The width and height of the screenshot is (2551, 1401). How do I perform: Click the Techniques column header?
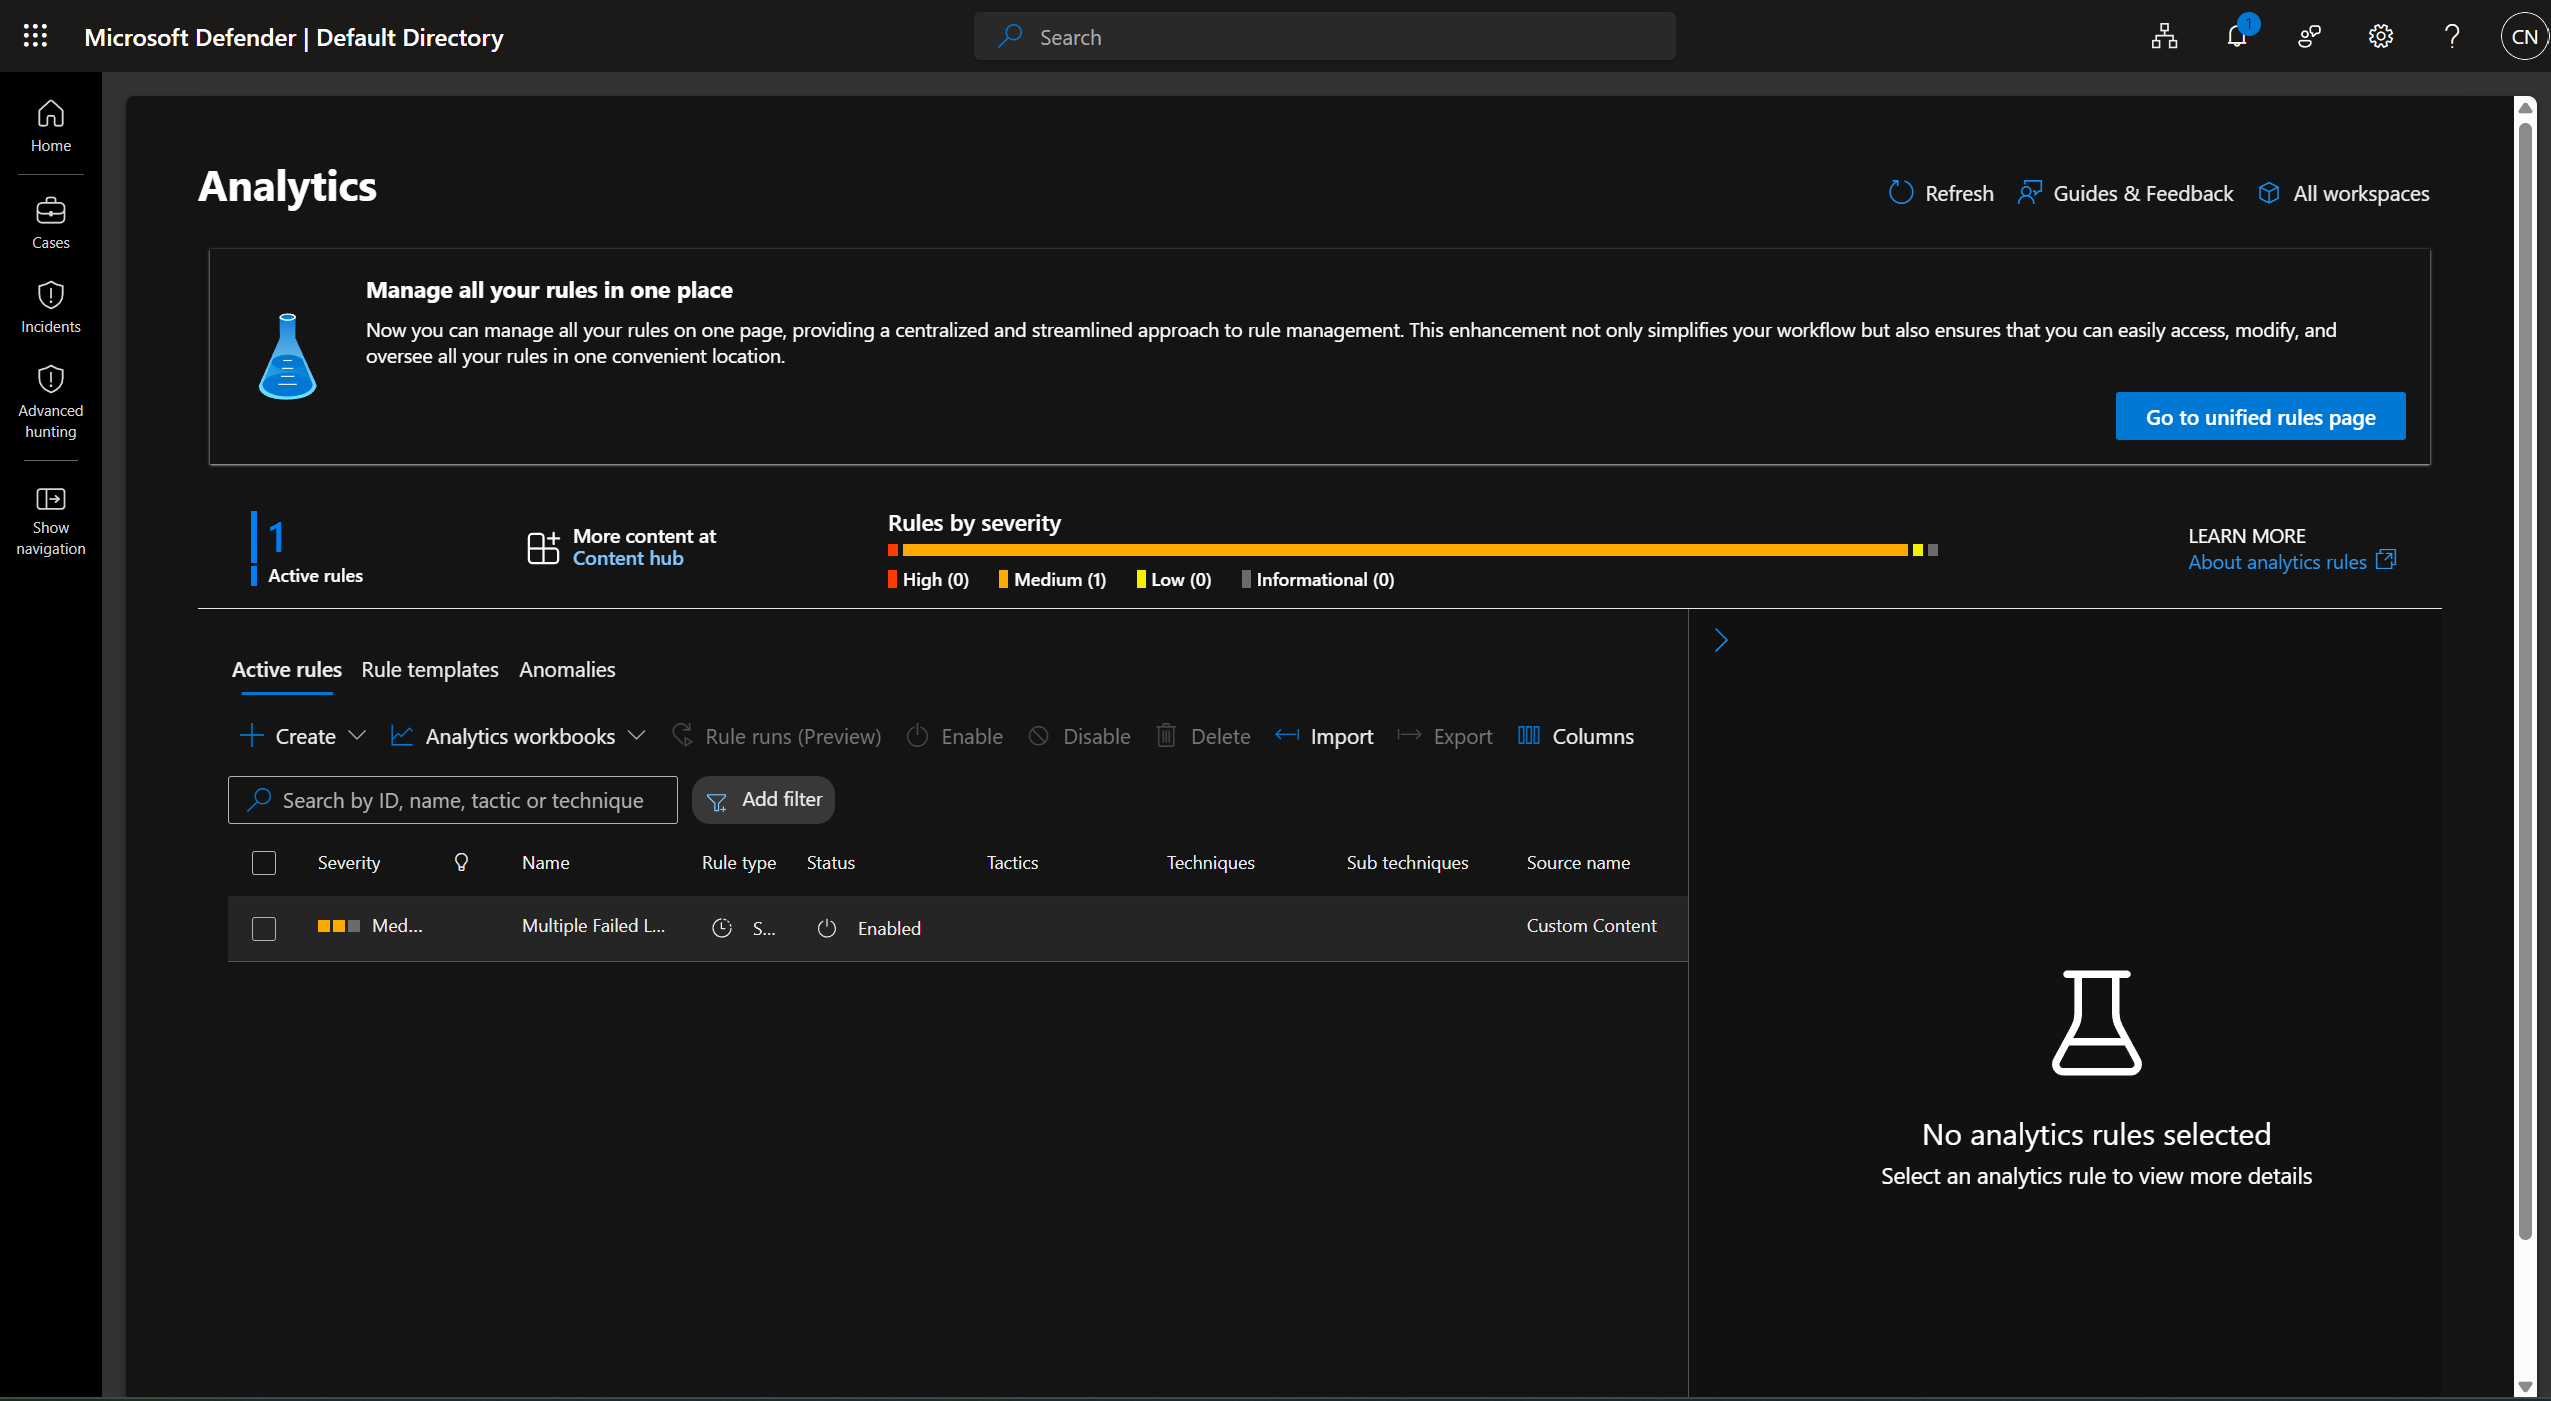[x=1211, y=863]
